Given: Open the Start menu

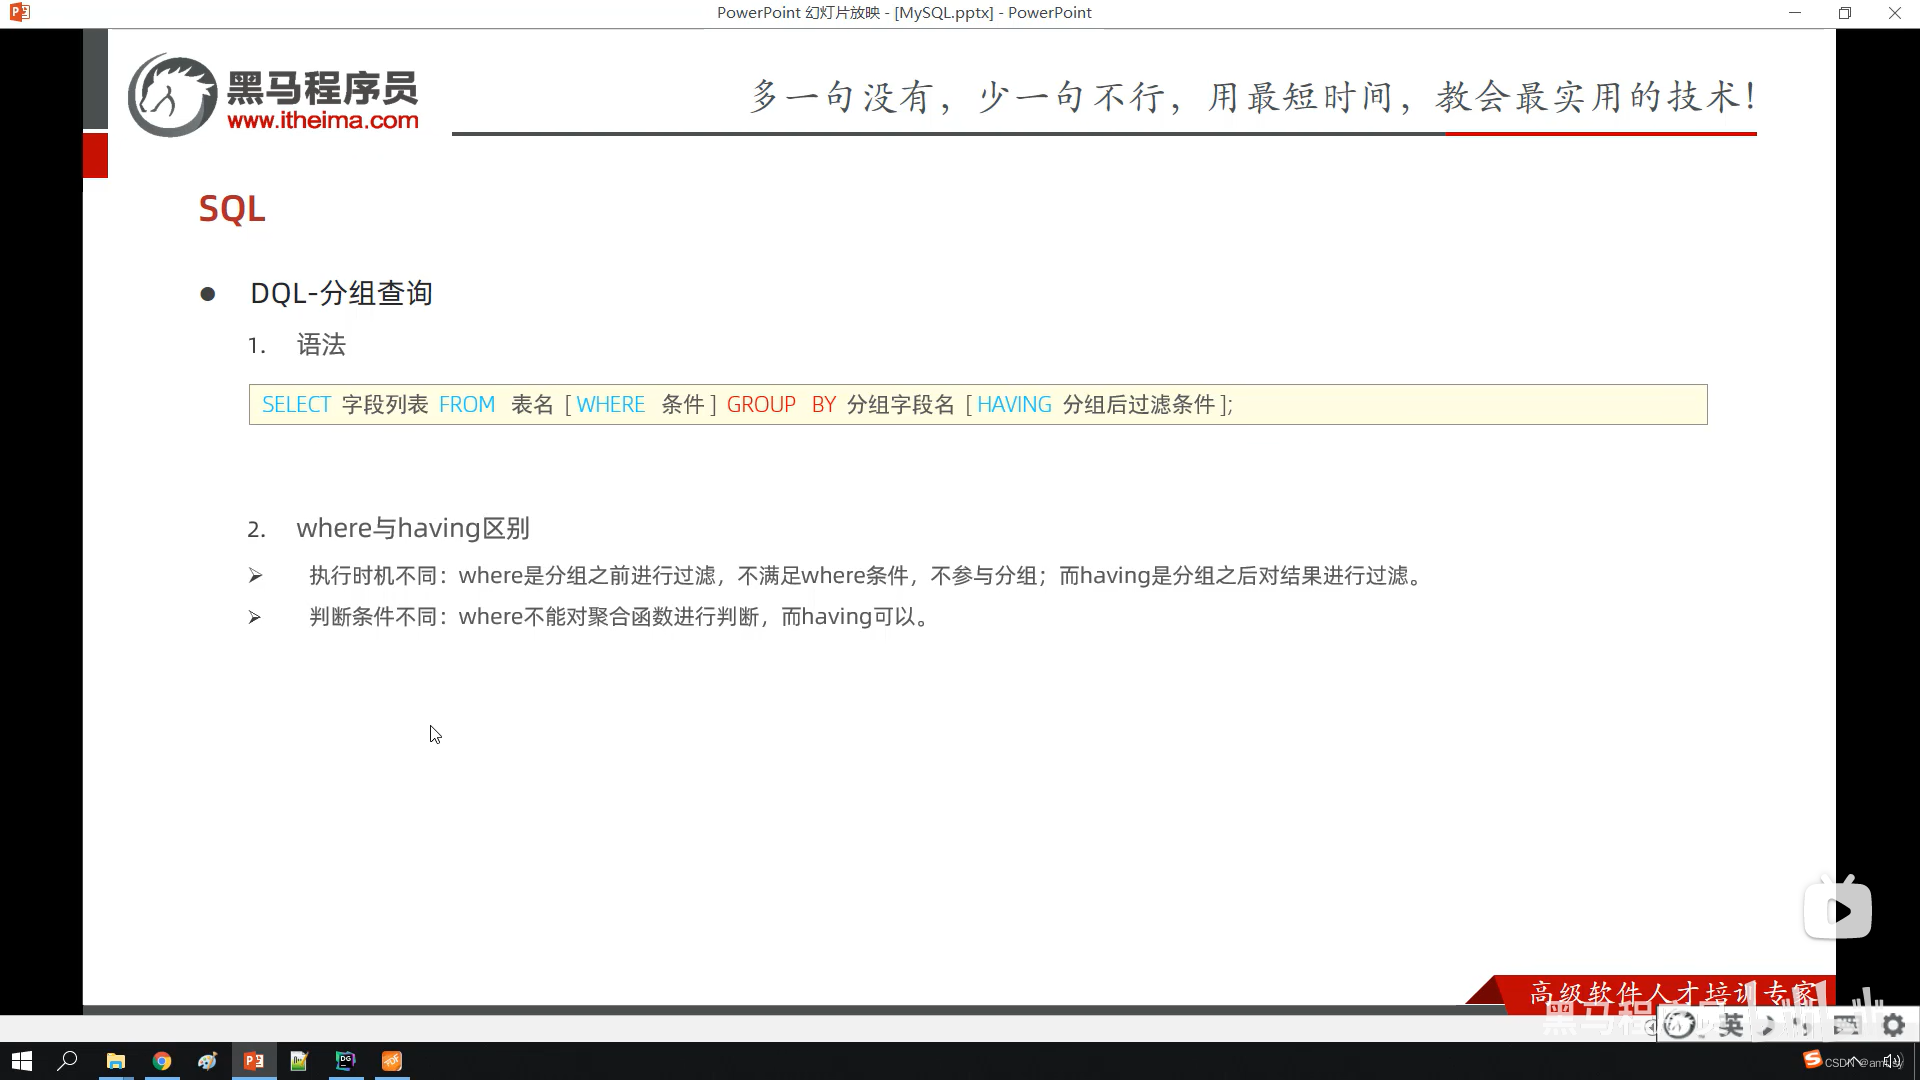Looking at the screenshot, I should tap(22, 1061).
